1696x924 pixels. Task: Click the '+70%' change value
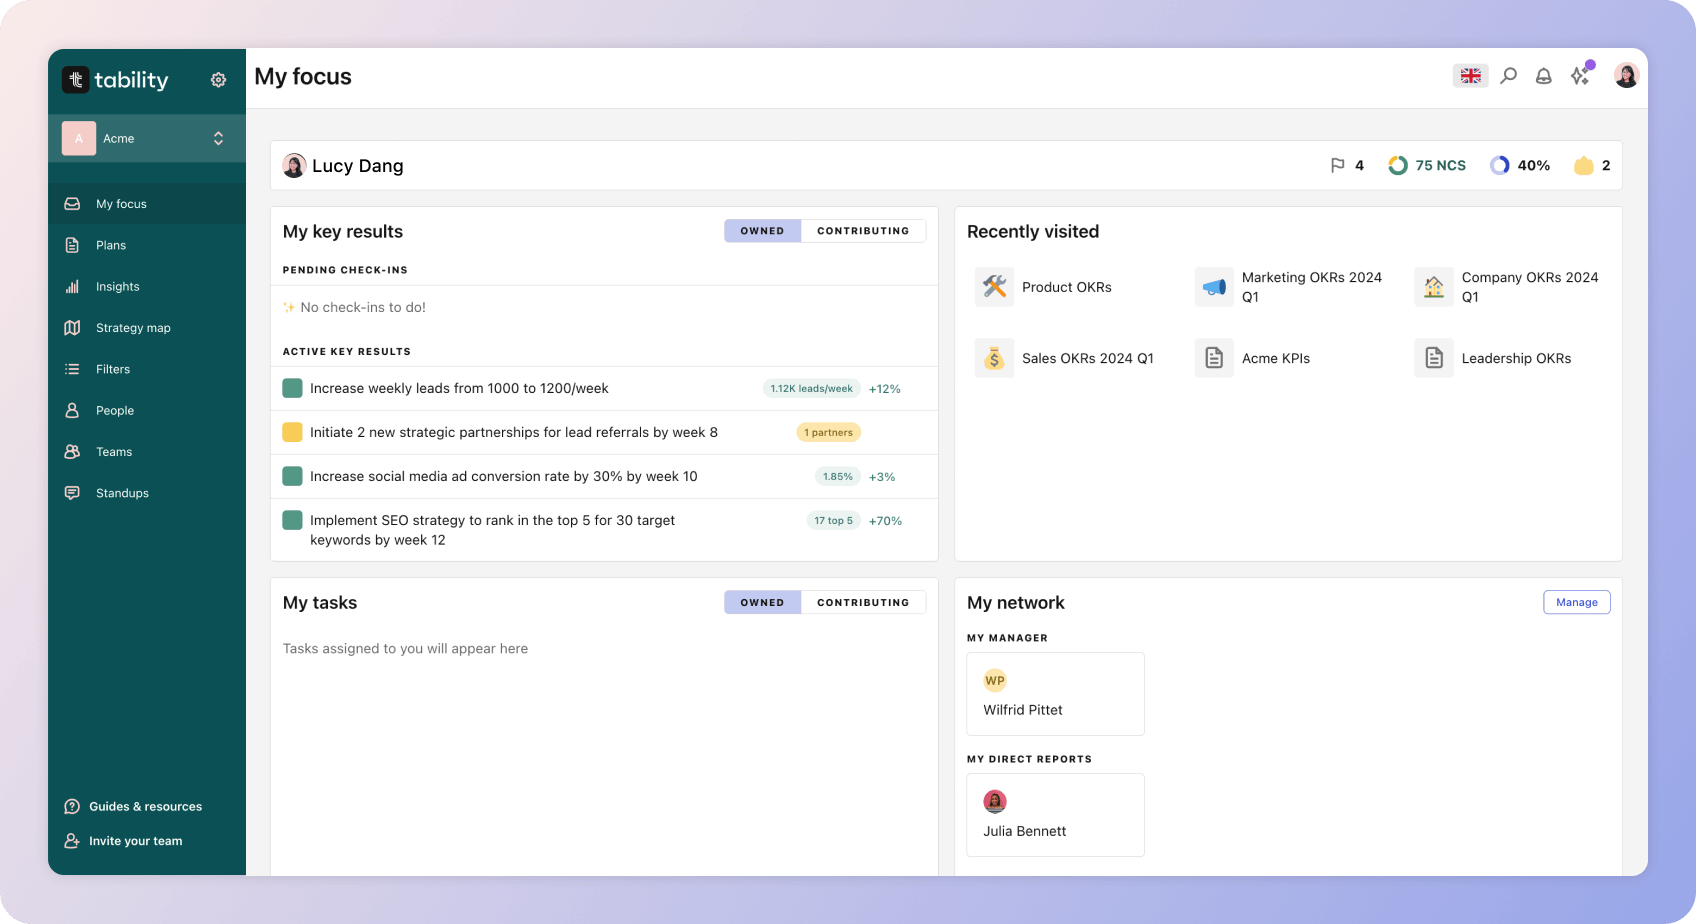pos(885,521)
